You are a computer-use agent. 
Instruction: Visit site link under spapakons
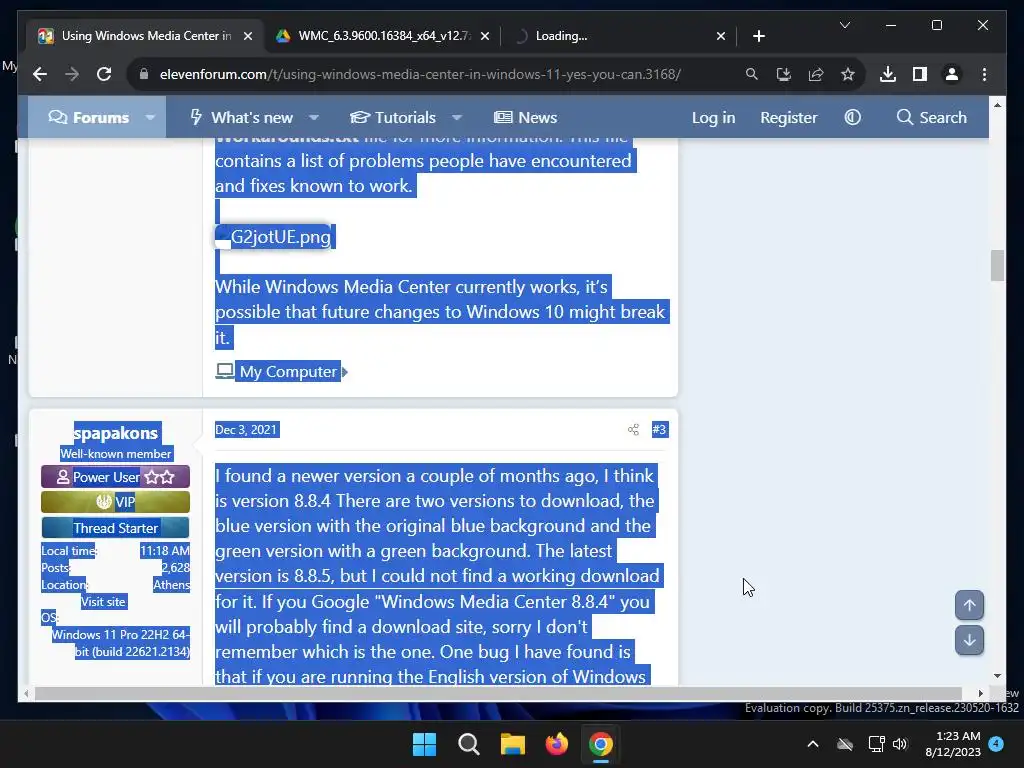103,602
